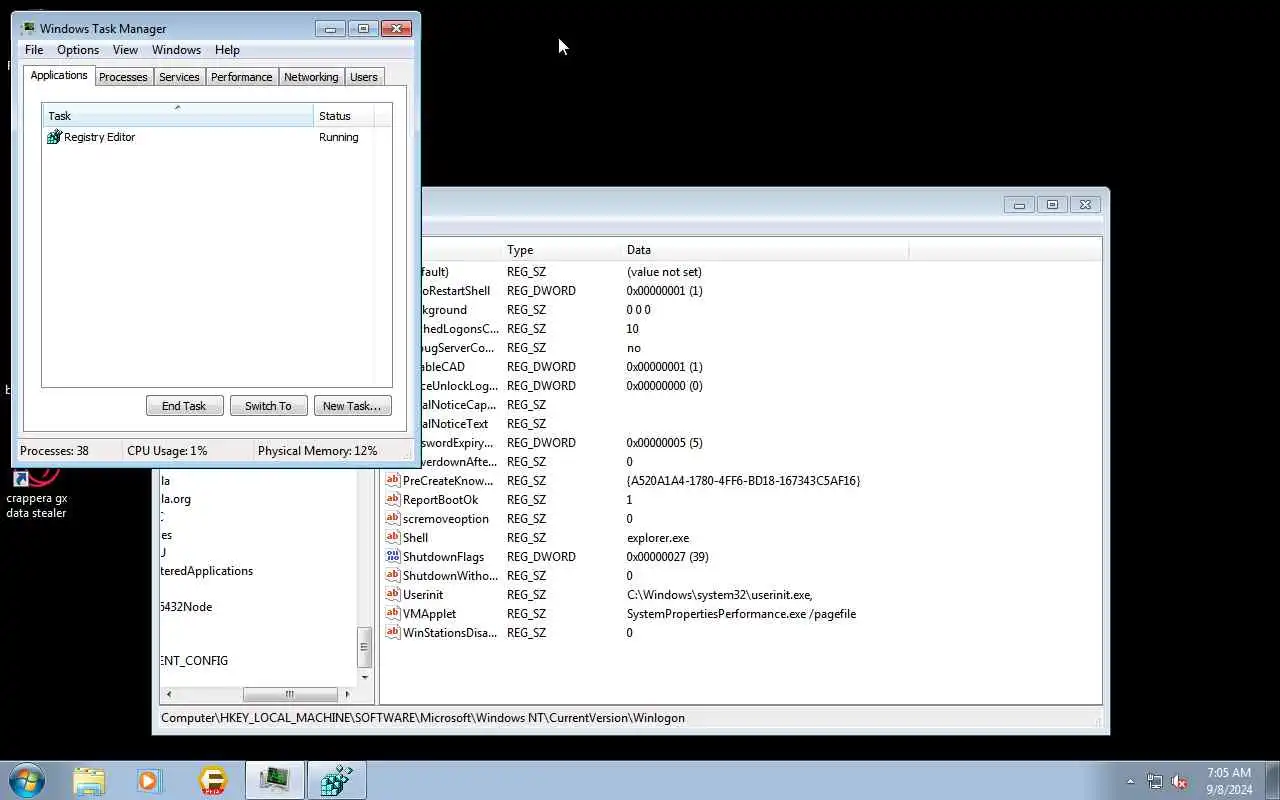
Task: Switch to Registry Editor taskbar icon
Action: tap(337, 780)
